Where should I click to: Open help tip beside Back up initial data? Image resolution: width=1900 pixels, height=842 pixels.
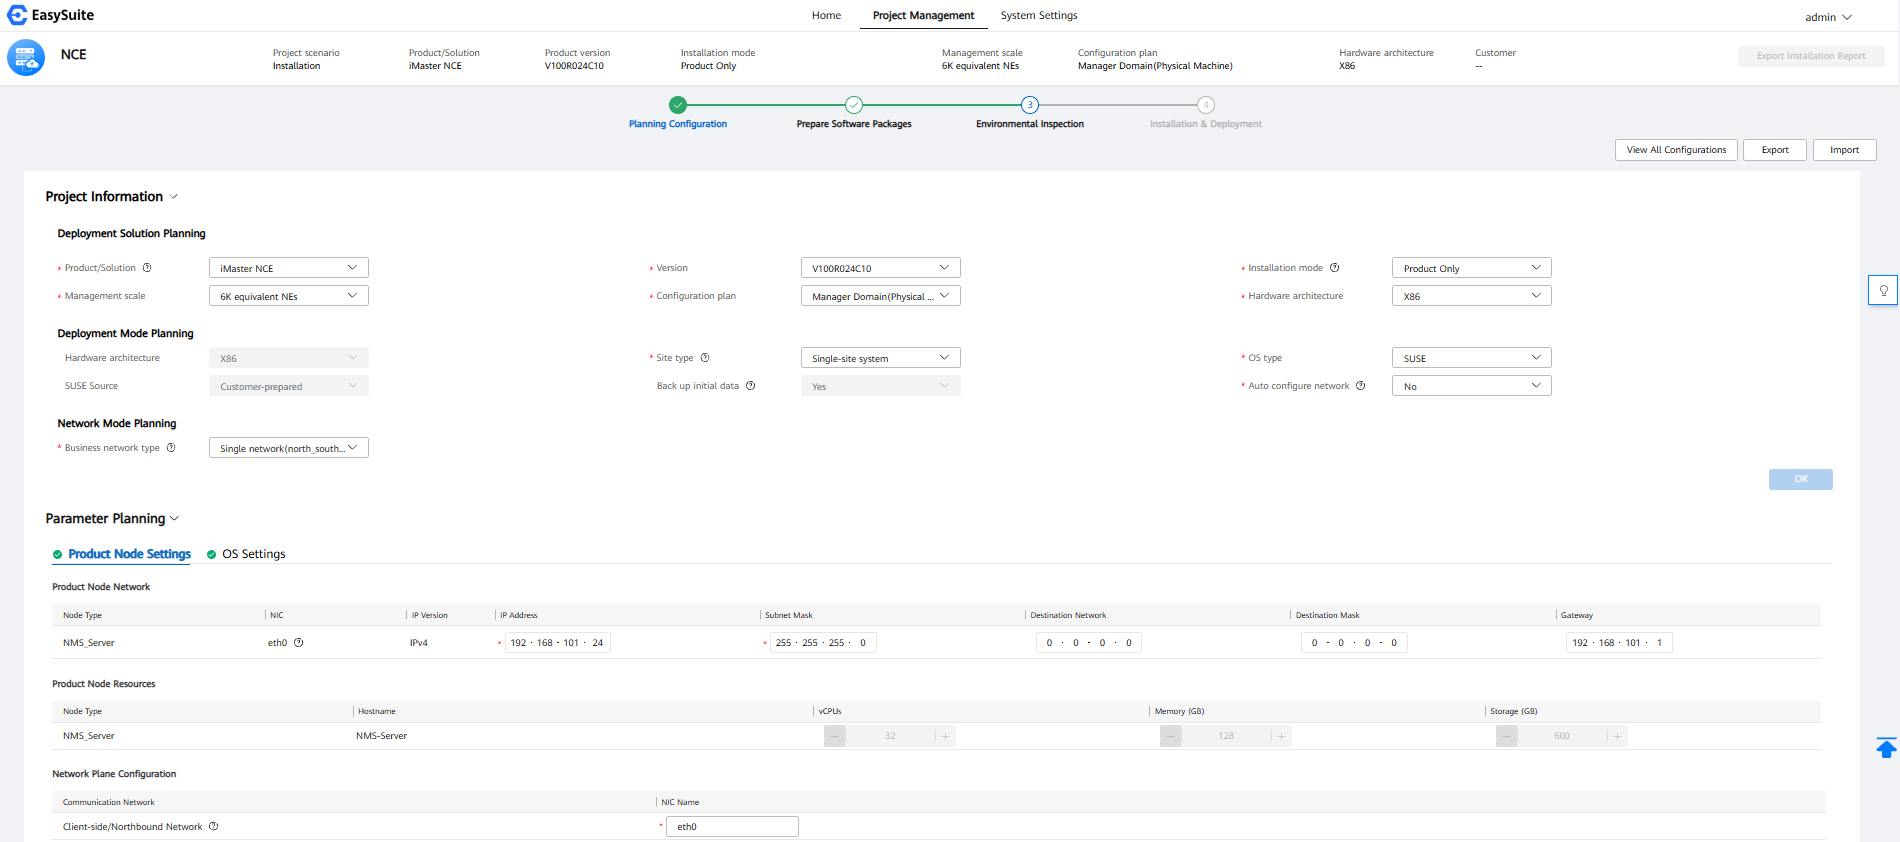(750, 386)
